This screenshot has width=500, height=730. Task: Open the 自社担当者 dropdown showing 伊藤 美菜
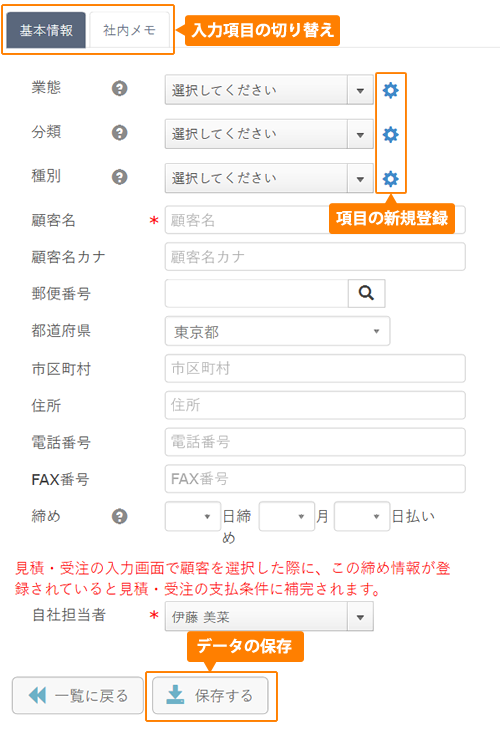pyautogui.click(x=269, y=616)
